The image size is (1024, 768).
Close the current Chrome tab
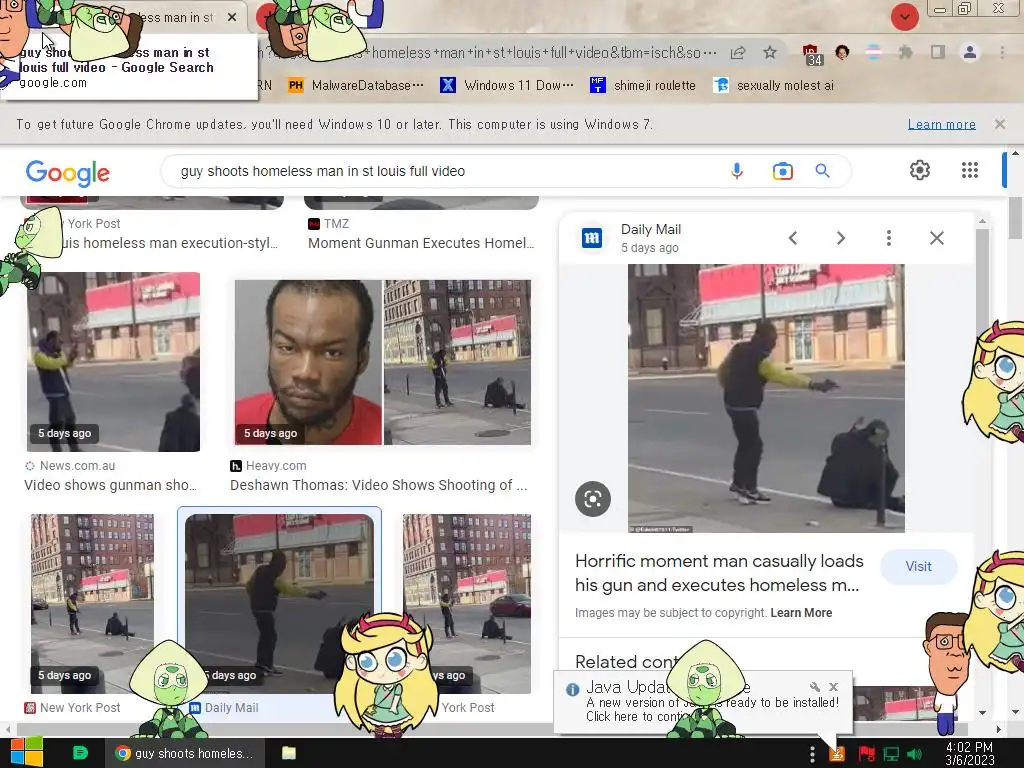(232, 17)
